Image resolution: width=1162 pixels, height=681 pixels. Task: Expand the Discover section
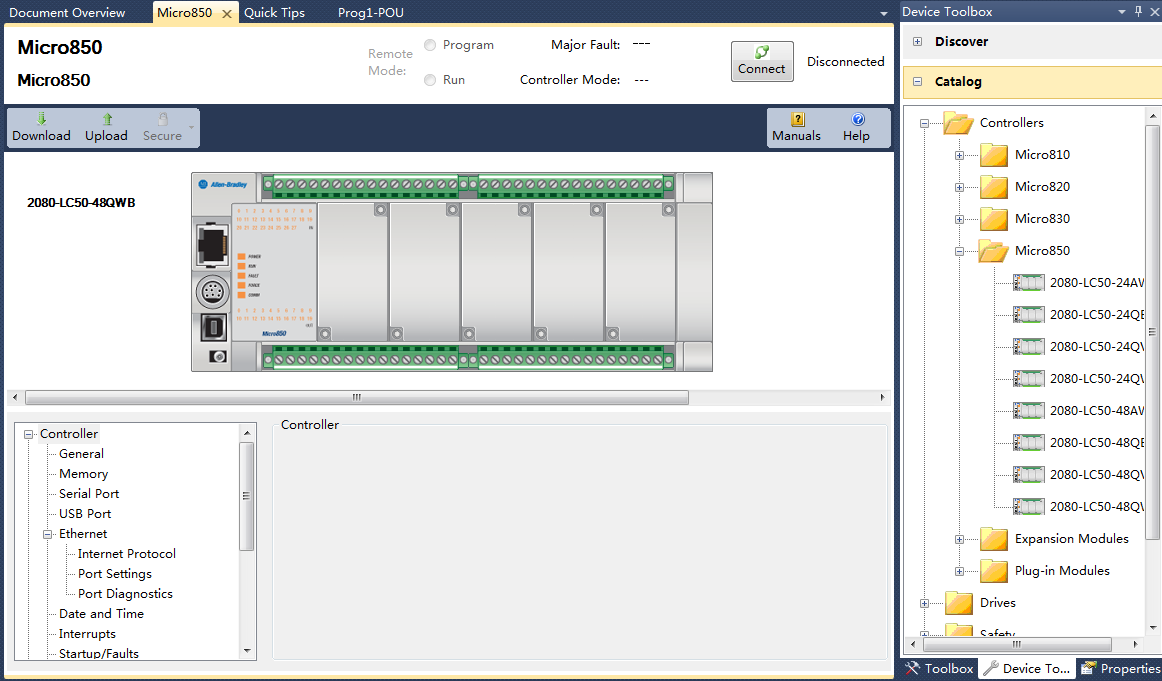(x=918, y=42)
